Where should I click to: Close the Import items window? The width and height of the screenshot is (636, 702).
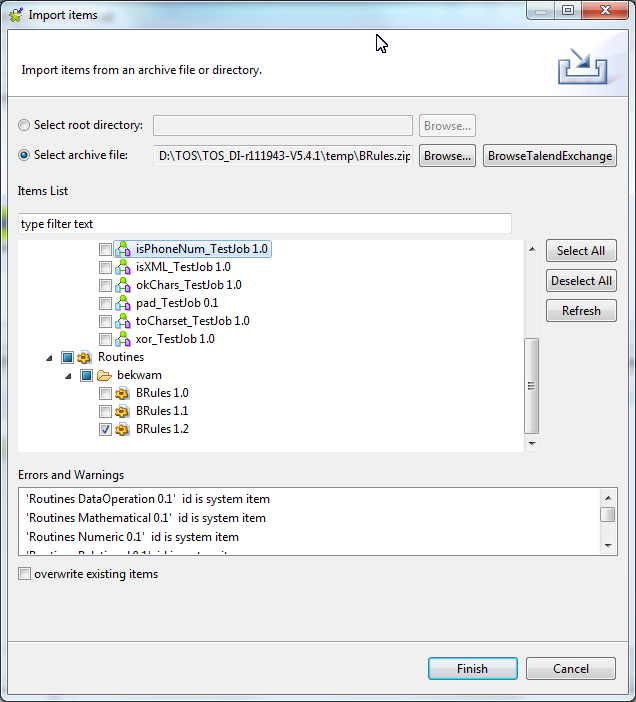pos(605,10)
